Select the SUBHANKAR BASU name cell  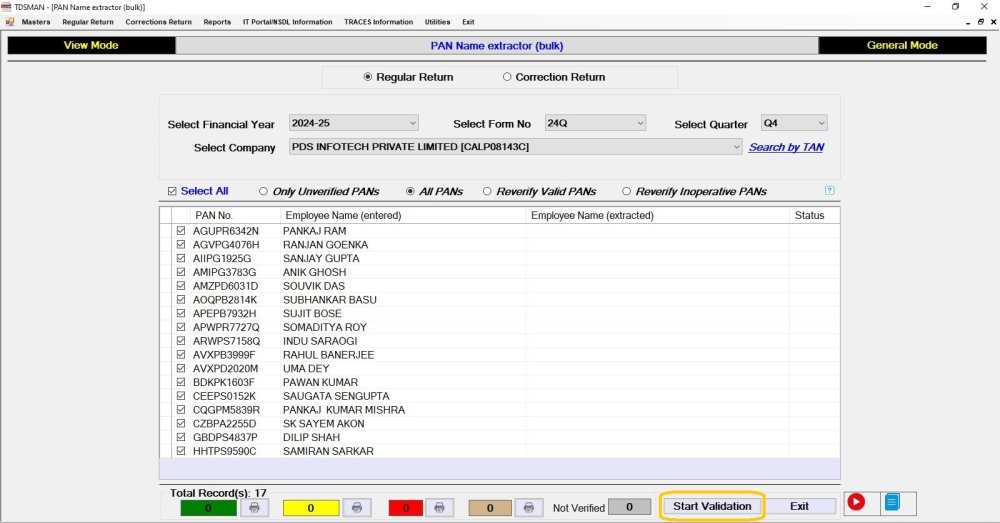point(403,300)
